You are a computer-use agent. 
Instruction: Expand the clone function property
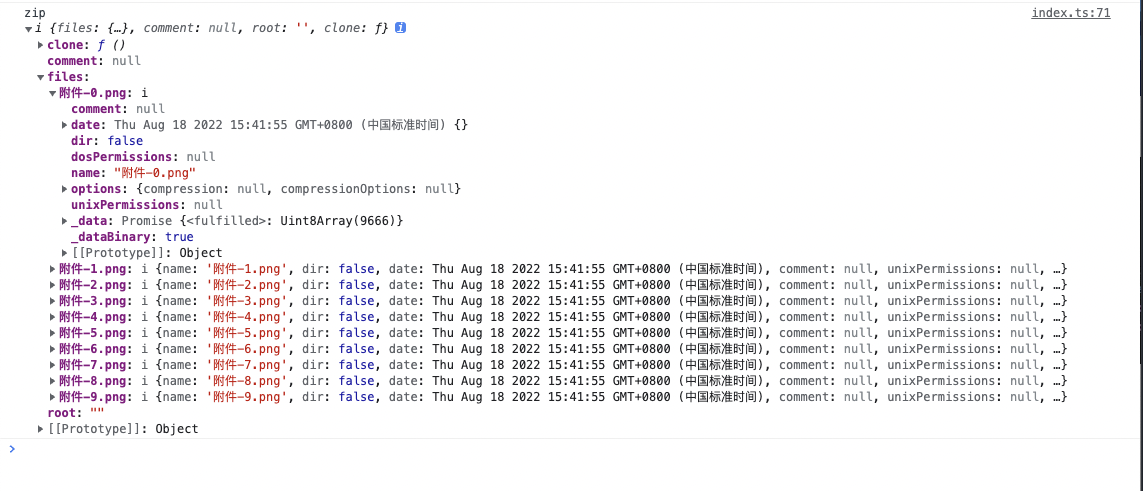[x=40, y=45]
